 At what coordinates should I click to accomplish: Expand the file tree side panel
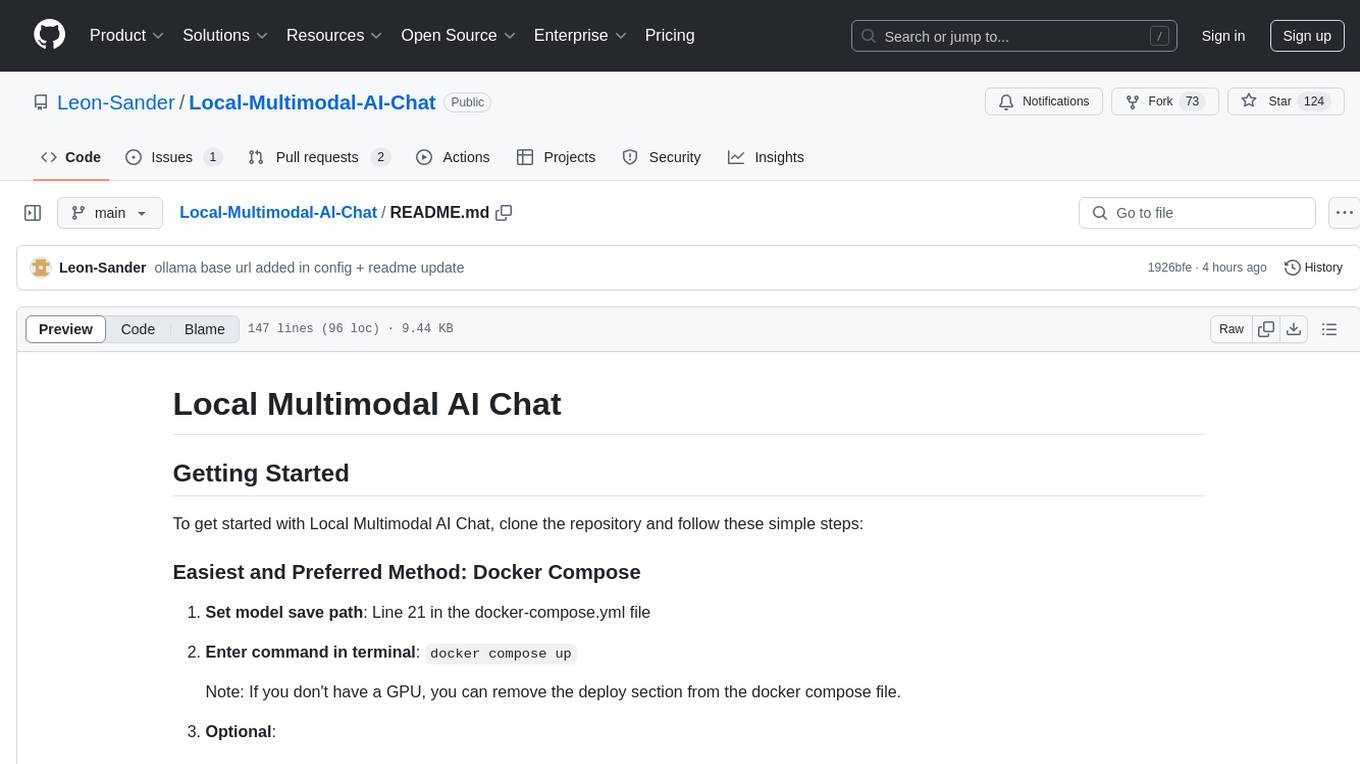(33, 213)
